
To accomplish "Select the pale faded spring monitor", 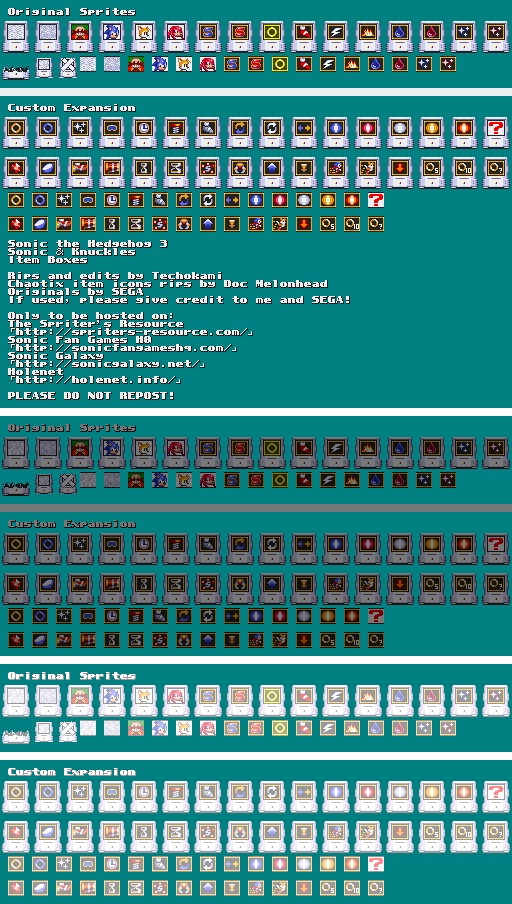I will 177,797.
